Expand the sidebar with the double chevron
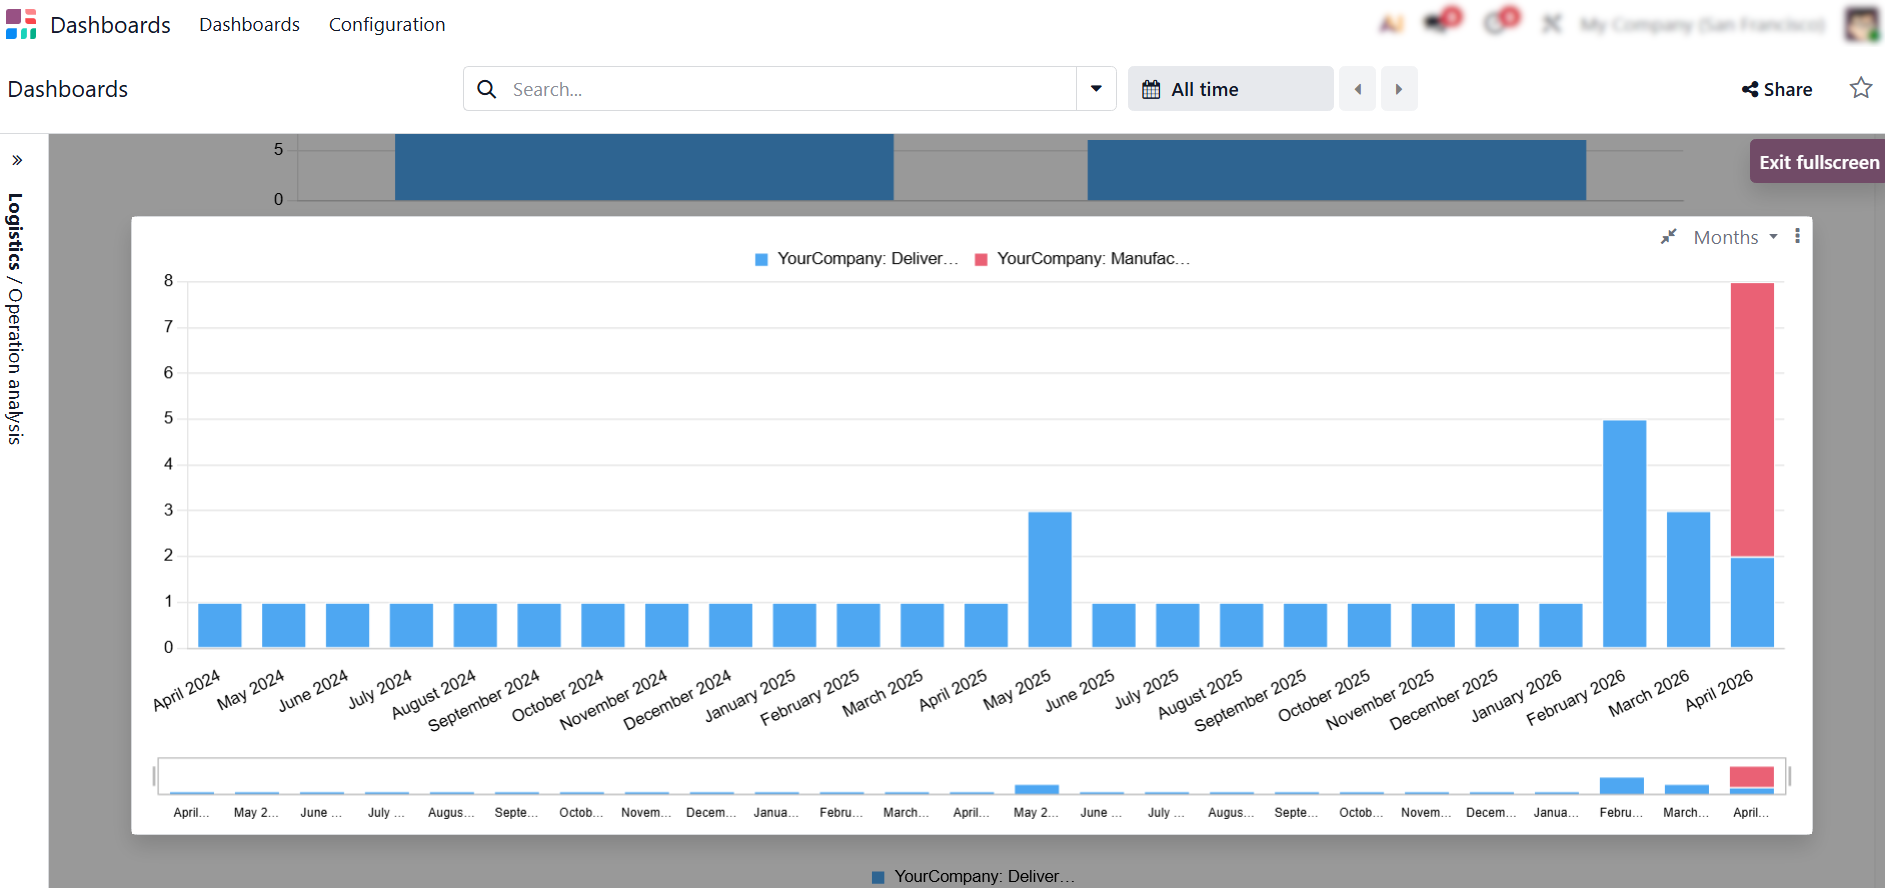The image size is (1885, 888). click(17, 160)
